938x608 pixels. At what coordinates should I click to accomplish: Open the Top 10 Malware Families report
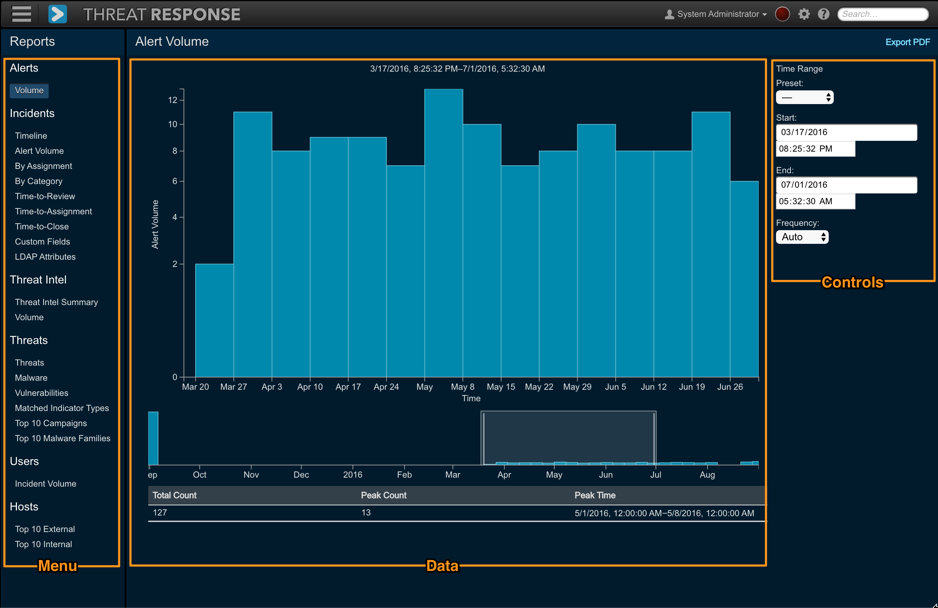coord(62,439)
